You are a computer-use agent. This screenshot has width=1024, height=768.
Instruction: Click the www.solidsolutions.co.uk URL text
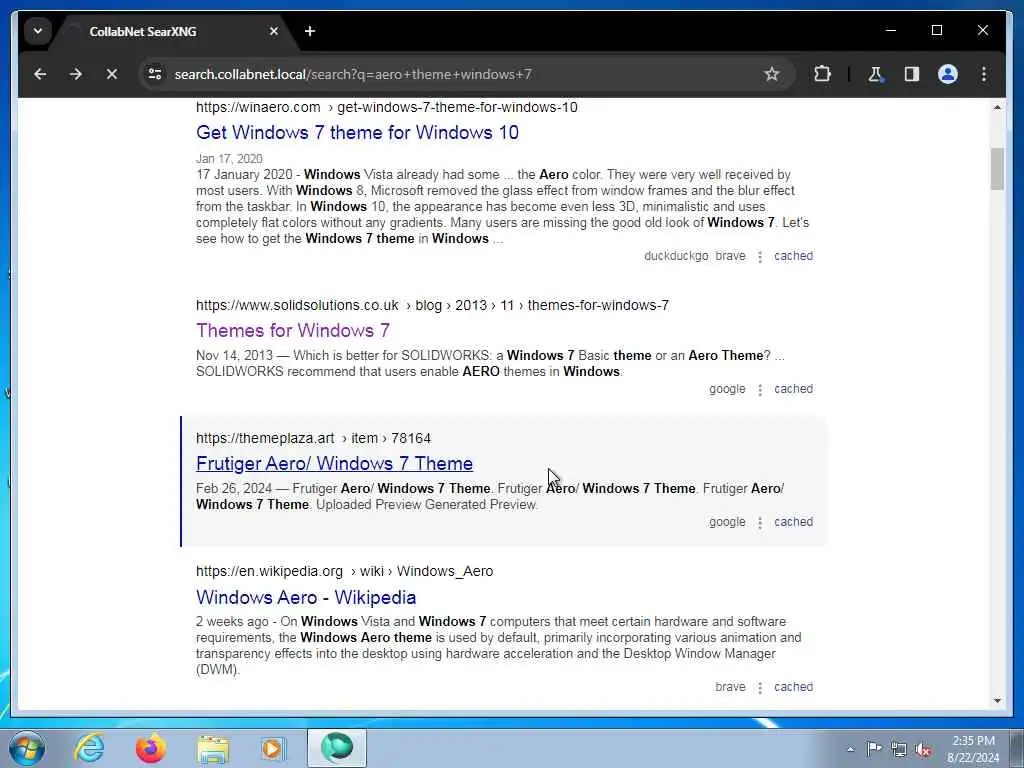coord(297,305)
